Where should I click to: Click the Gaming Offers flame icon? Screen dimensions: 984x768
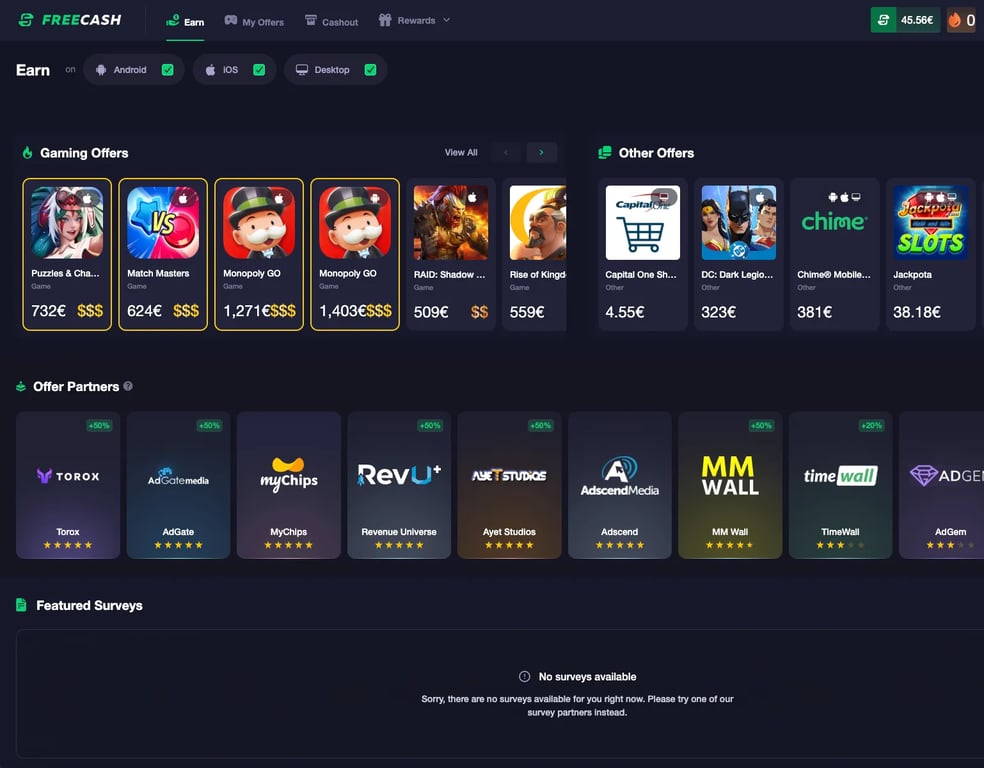(x=27, y=152)
